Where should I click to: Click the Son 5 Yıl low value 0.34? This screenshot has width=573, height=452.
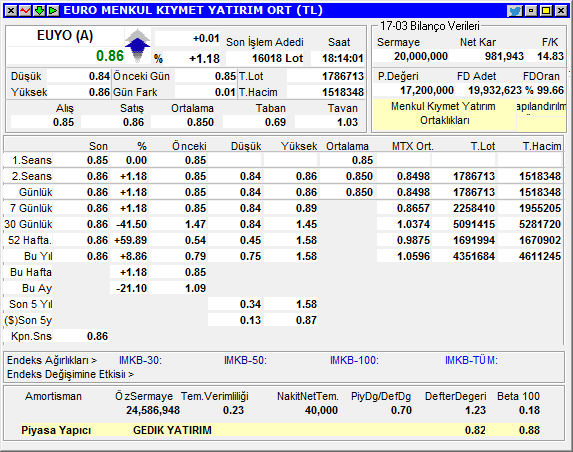click(250, 304)
